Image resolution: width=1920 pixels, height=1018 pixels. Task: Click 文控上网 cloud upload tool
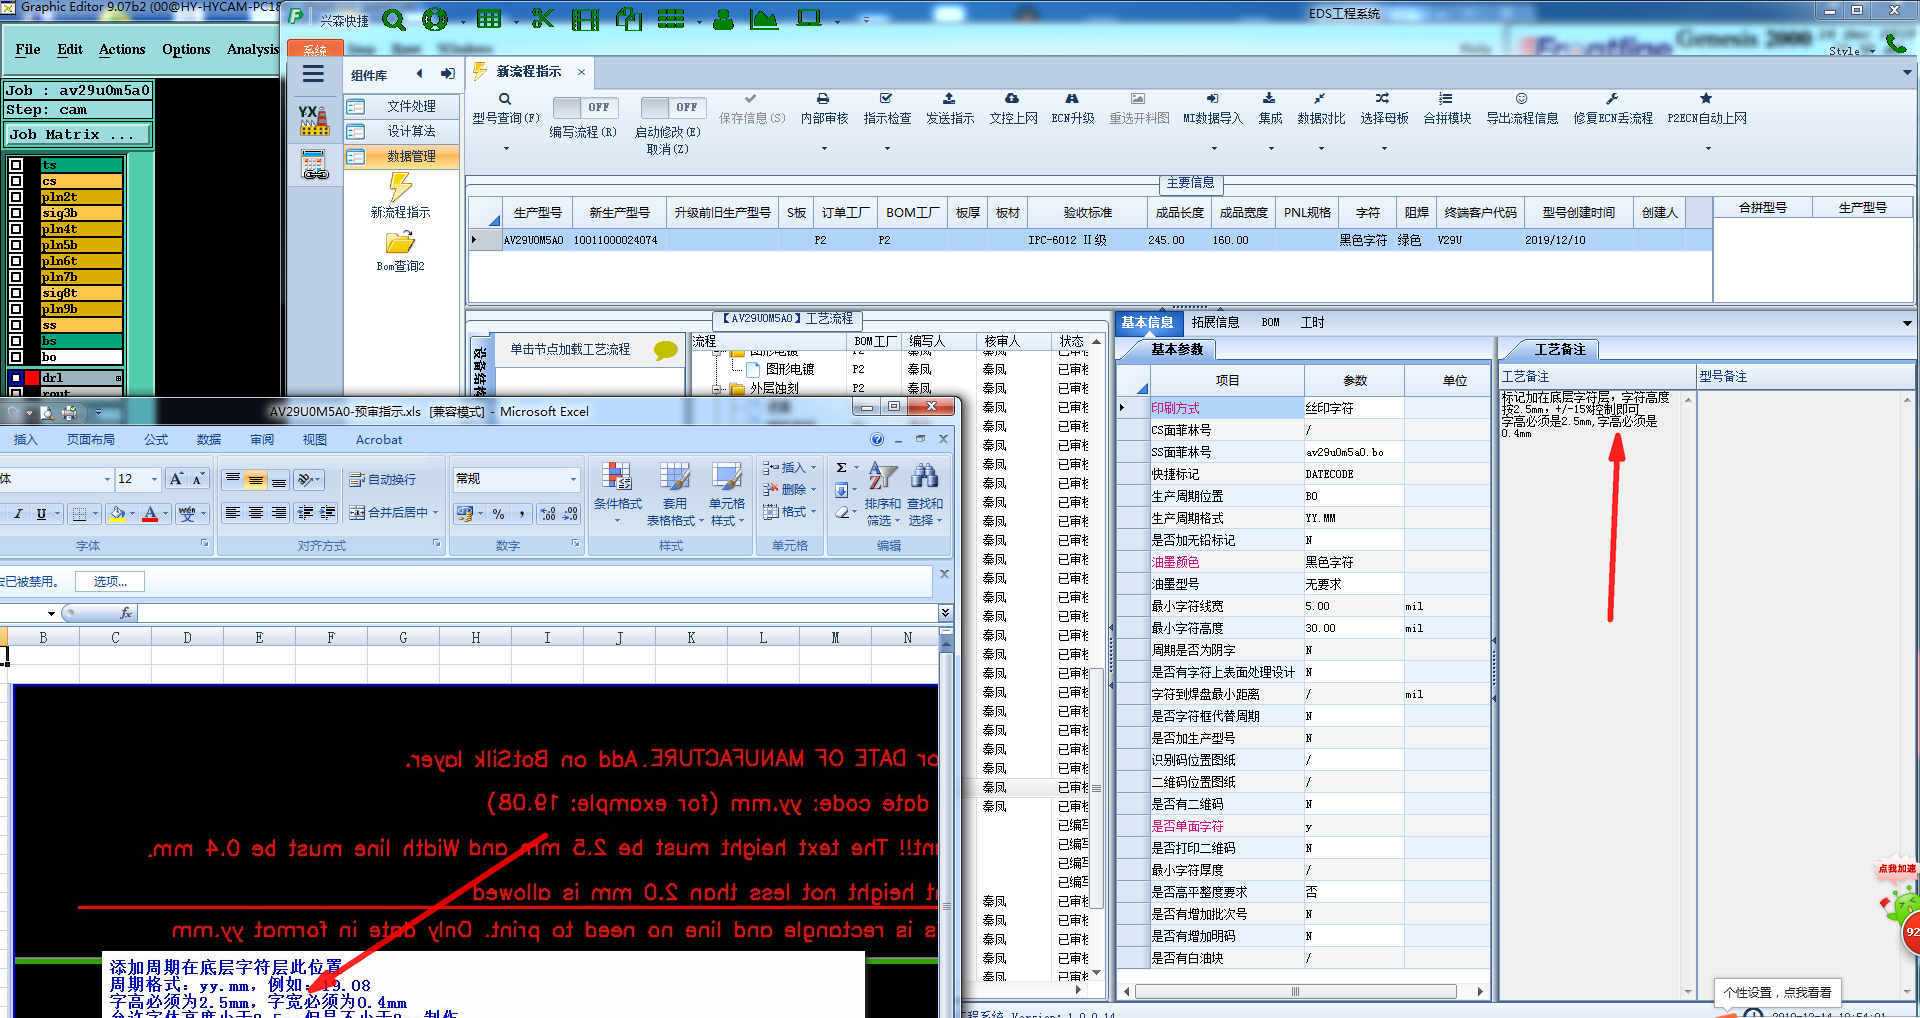(1013, 109)
